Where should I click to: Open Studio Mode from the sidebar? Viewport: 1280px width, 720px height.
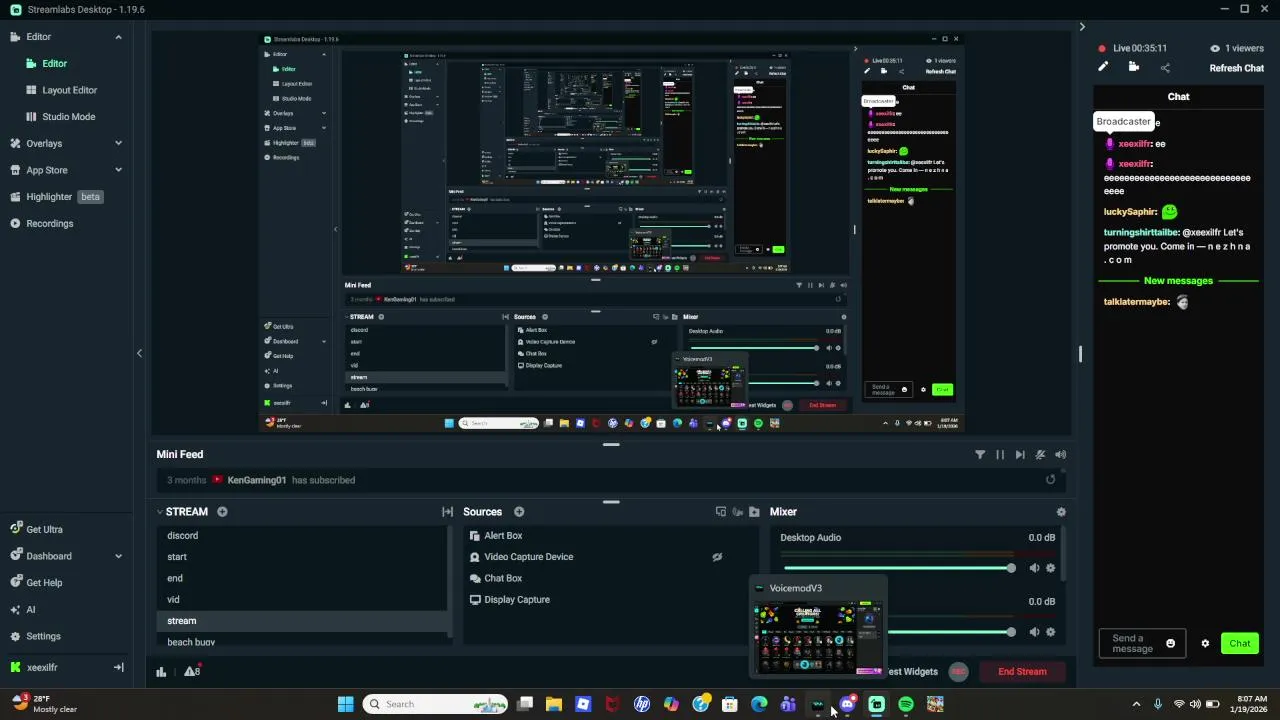pos(68,117)
